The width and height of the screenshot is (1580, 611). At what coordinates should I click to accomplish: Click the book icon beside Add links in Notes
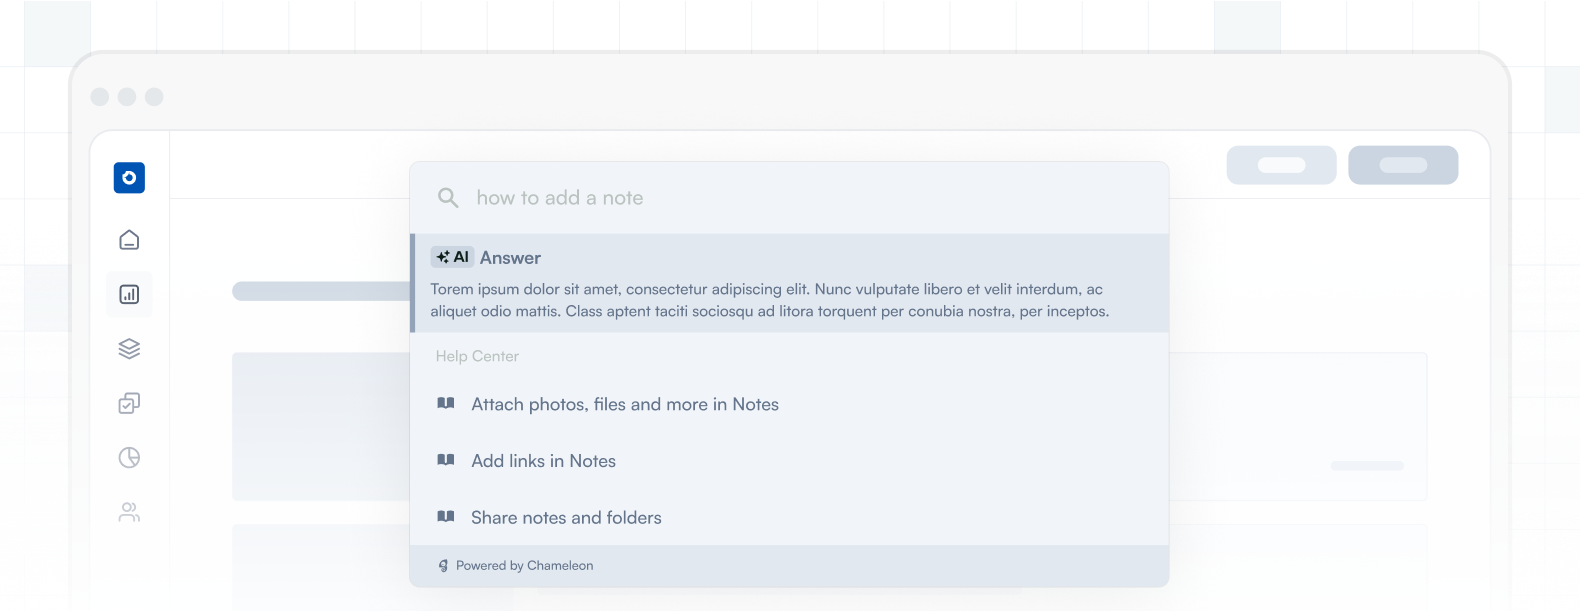coord(446,460)
